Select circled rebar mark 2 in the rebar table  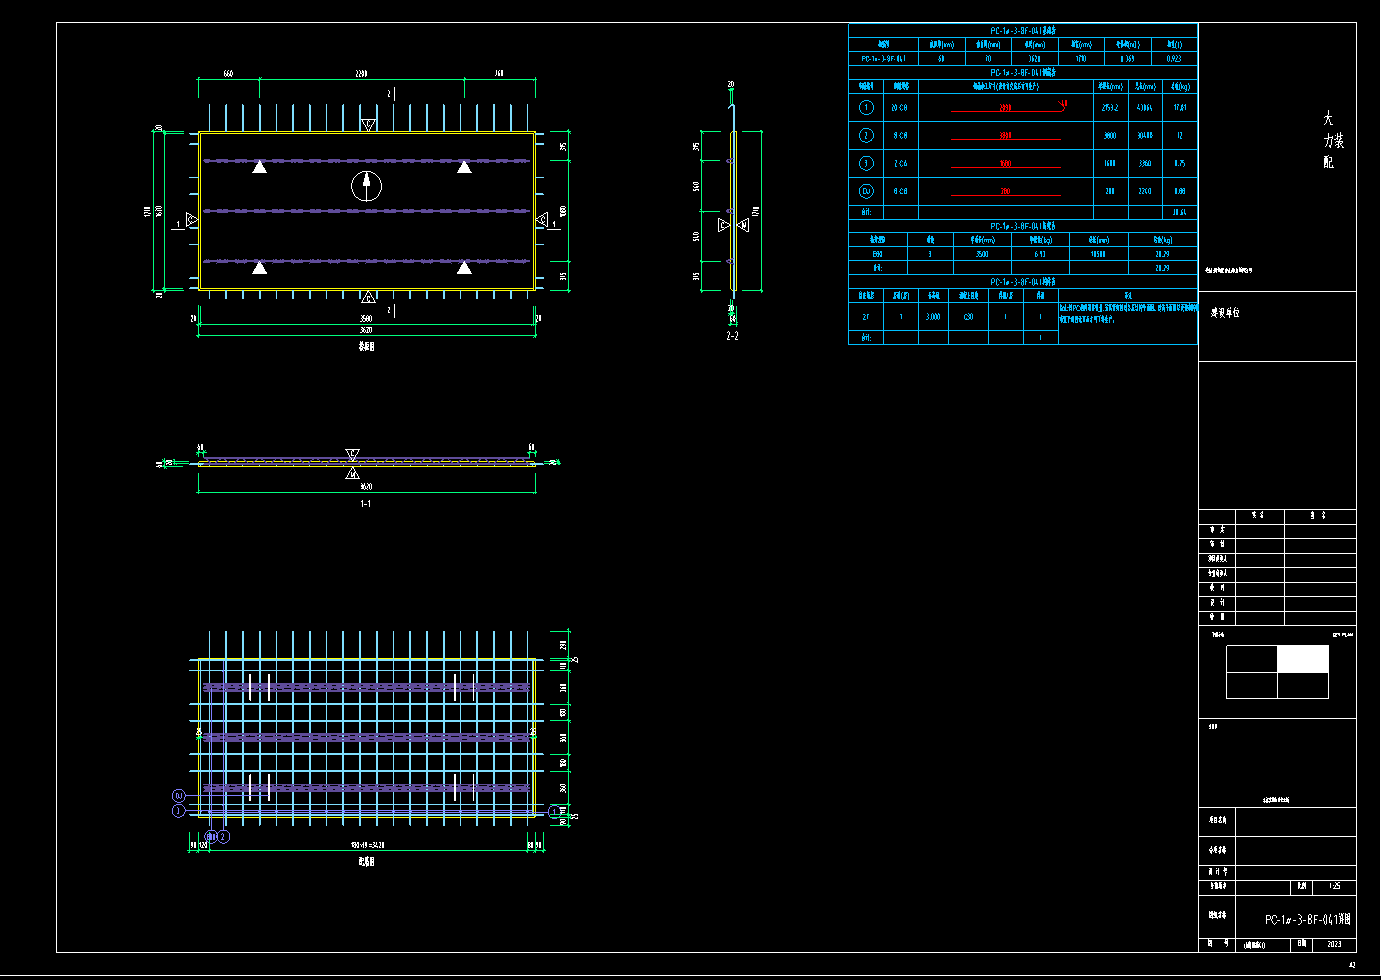coord(866,135)
